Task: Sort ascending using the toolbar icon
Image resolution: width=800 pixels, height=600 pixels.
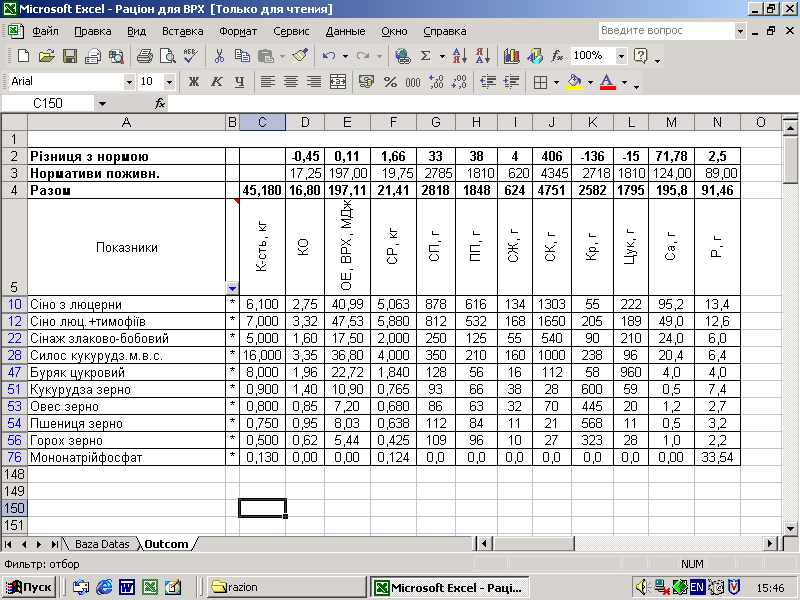Action: point(459,56)
